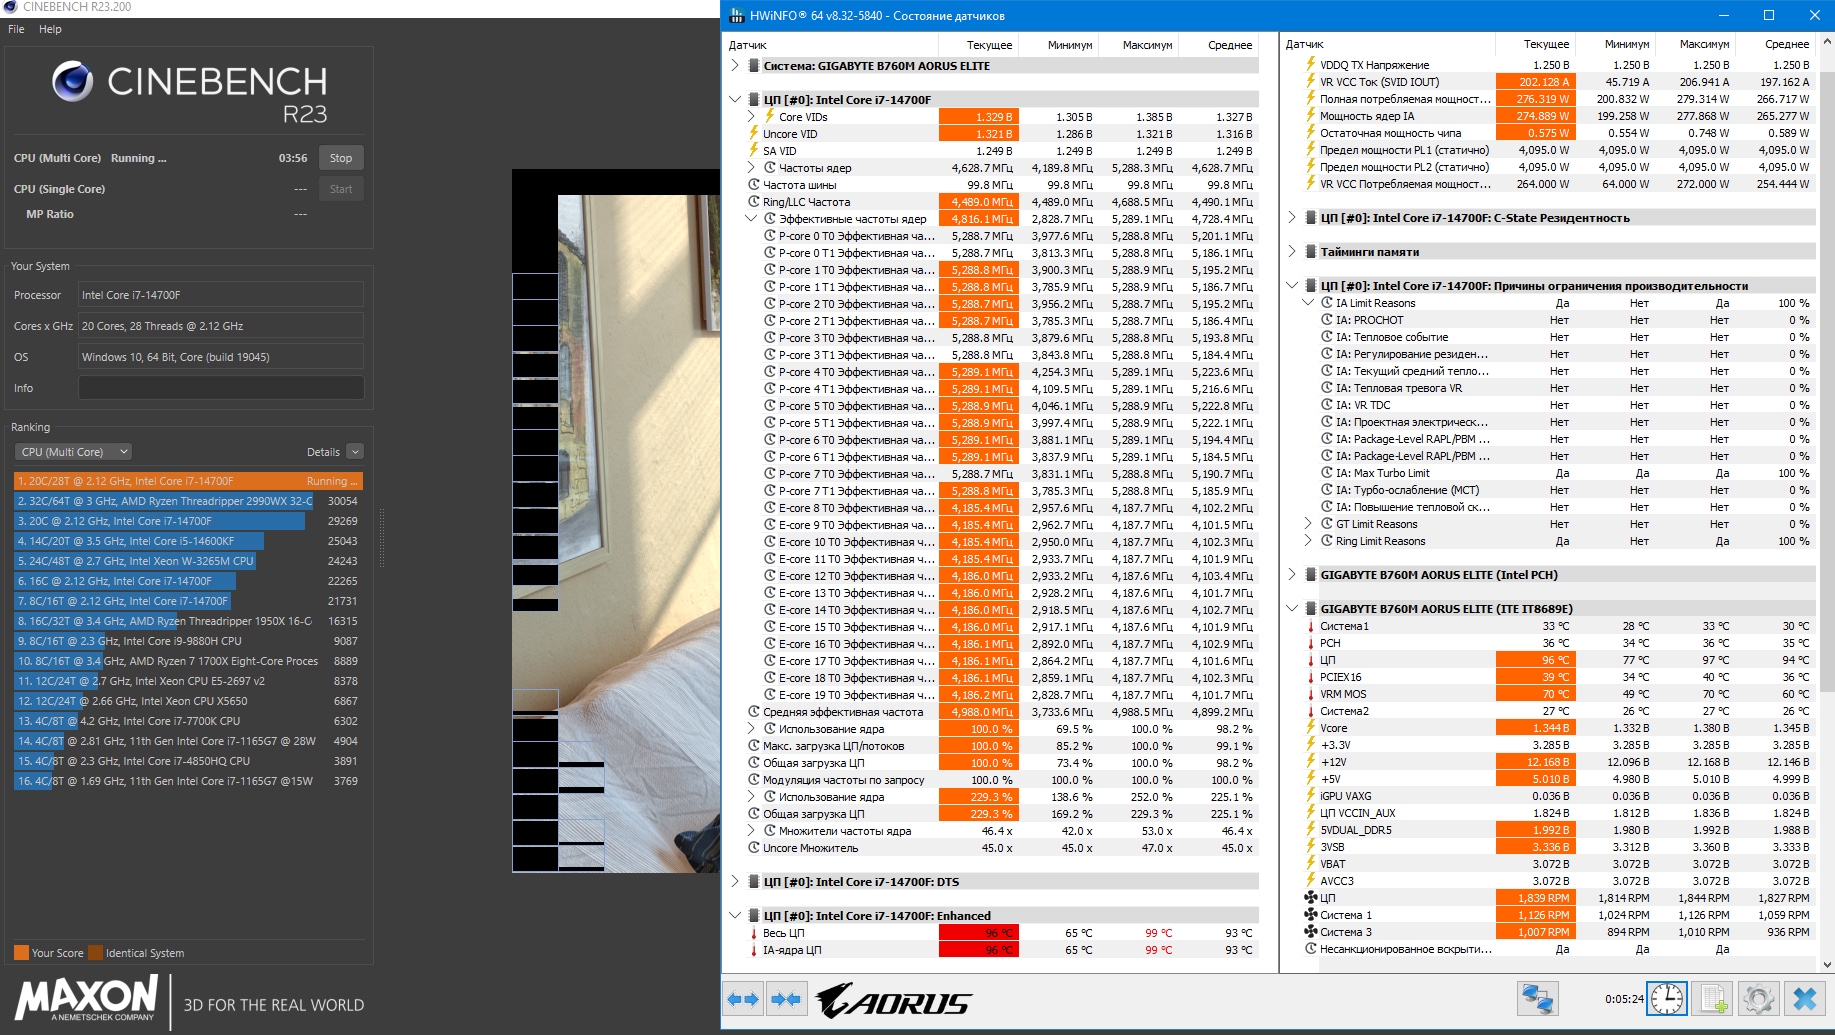The height and width of the screenshot is (1035, 1835).
Task: Click the scroll-down arrow of right sensor panel
Action: [1827, 965]
